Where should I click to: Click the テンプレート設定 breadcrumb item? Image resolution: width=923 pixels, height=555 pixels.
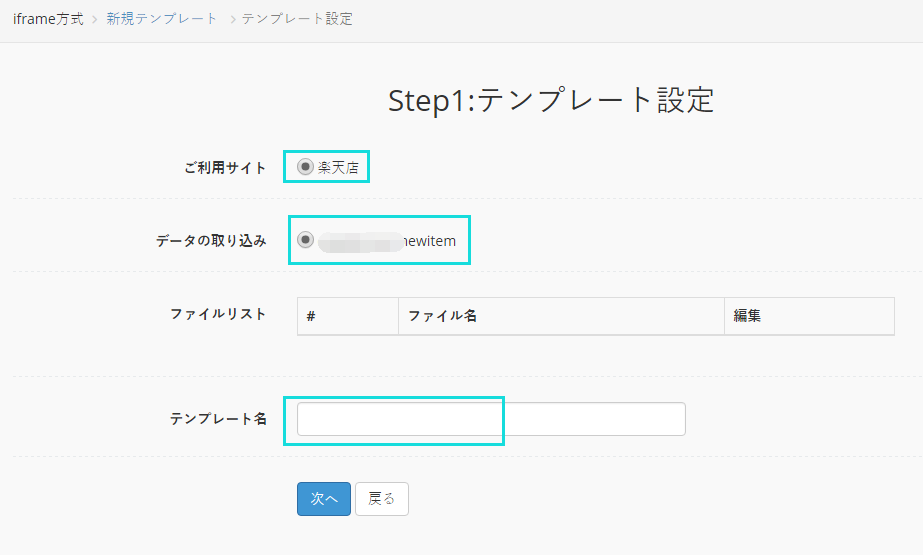point(297,19)
